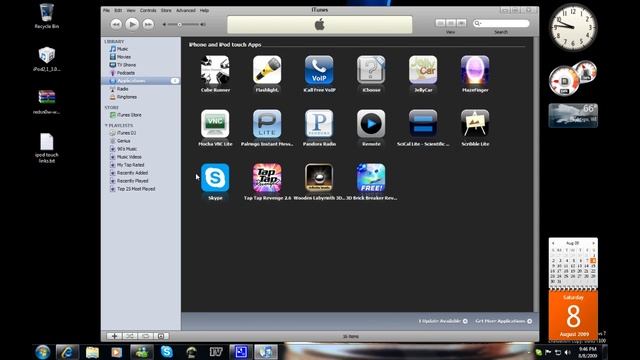The width and height of the screenshot is (640, 360).
Task: Click the taskbar volume speaker icon
Action: pos(568,352)
